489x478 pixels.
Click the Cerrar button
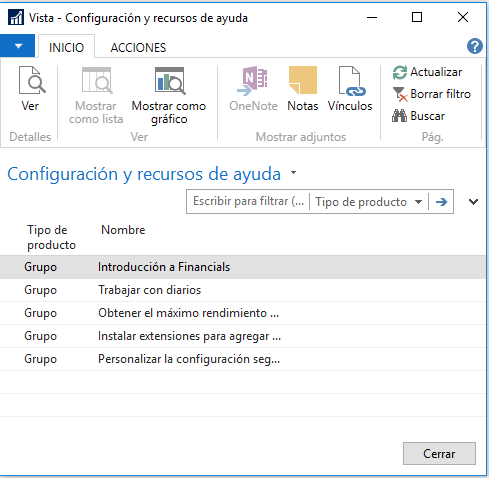coord(439,454)
